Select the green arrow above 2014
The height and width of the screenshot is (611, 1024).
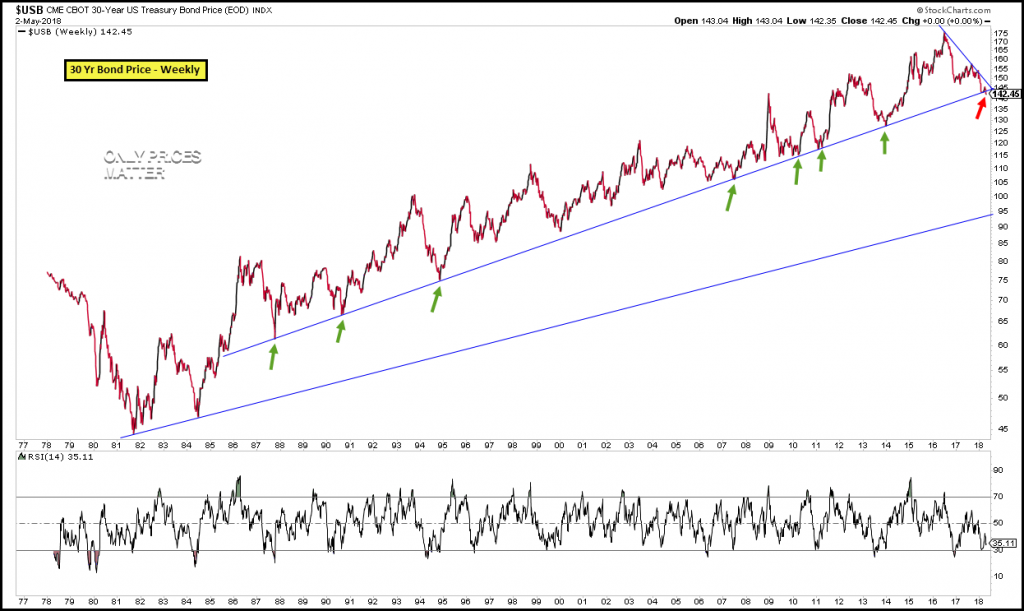point(884,143)
